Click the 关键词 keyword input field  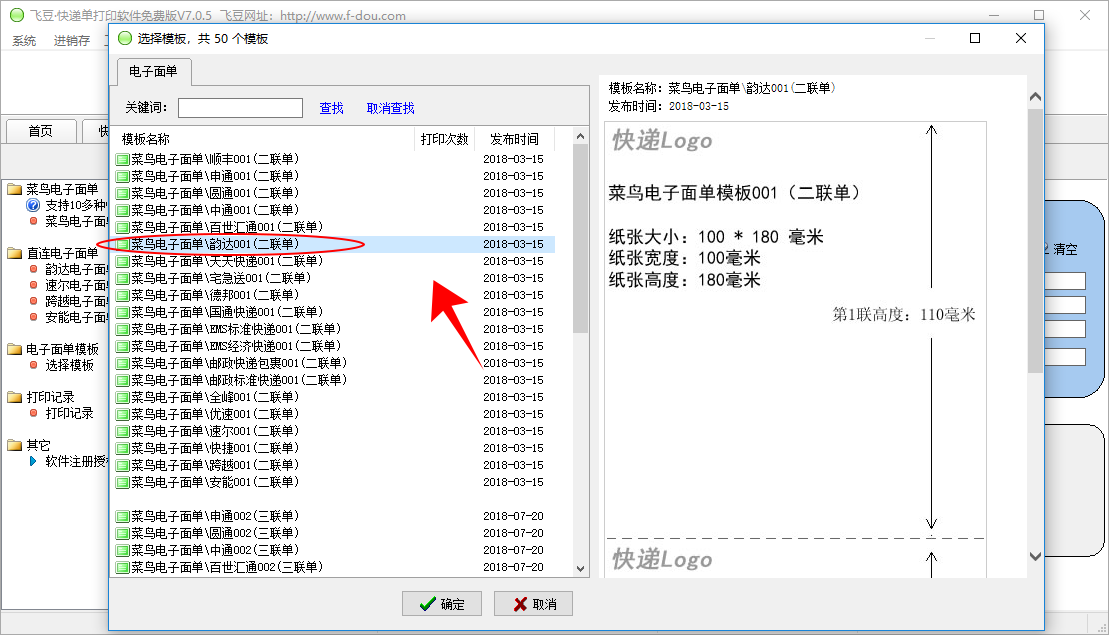click(240, 108)
